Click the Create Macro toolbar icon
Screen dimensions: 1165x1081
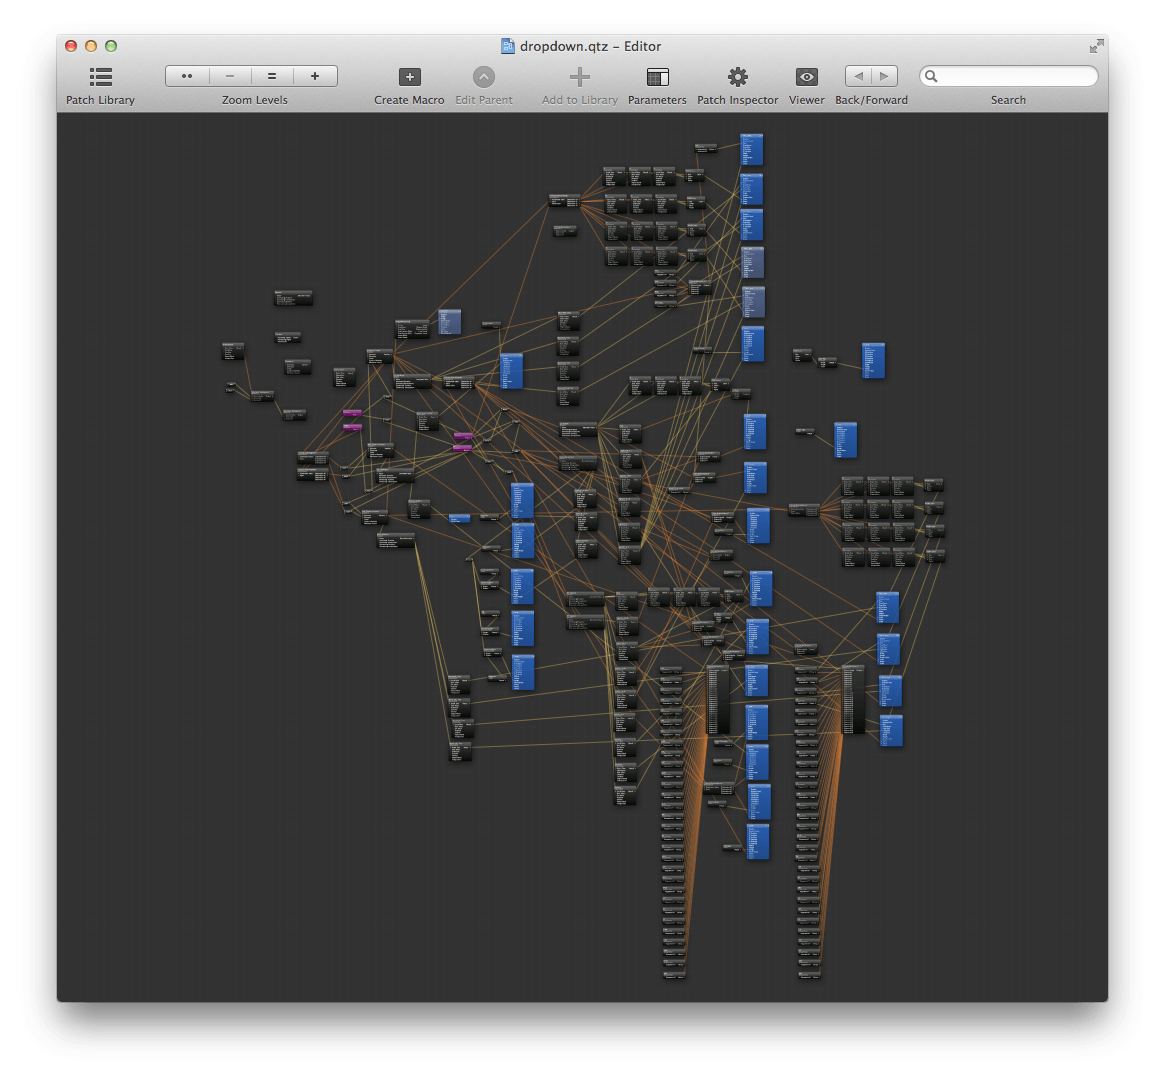click(x=409, y=77)
